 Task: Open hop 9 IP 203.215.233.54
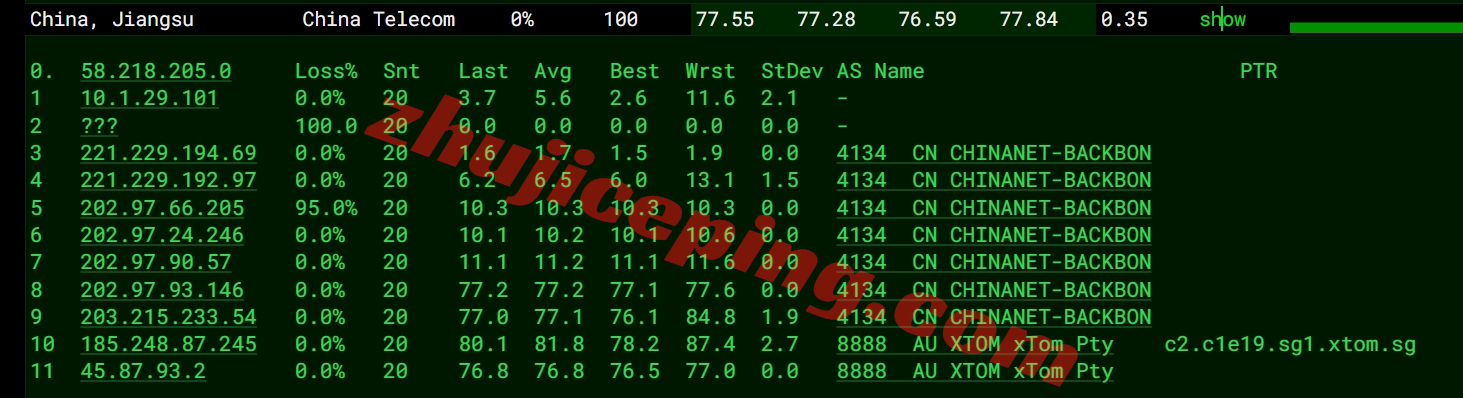pos(168,317)
